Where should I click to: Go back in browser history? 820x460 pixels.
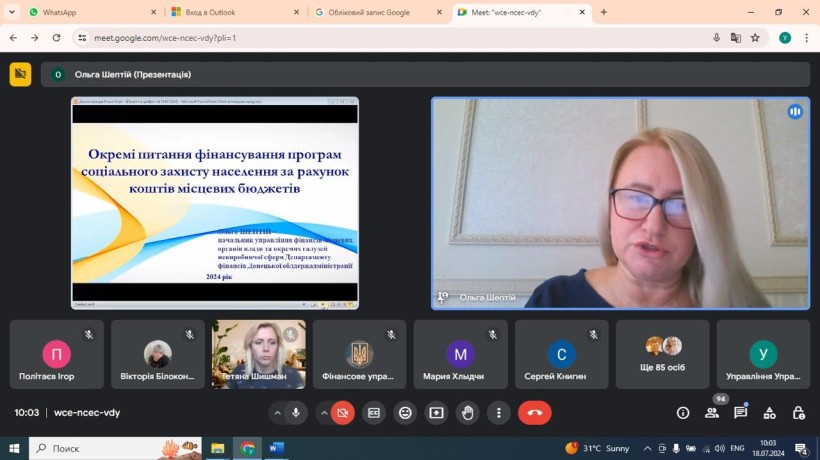coord(13,38)
